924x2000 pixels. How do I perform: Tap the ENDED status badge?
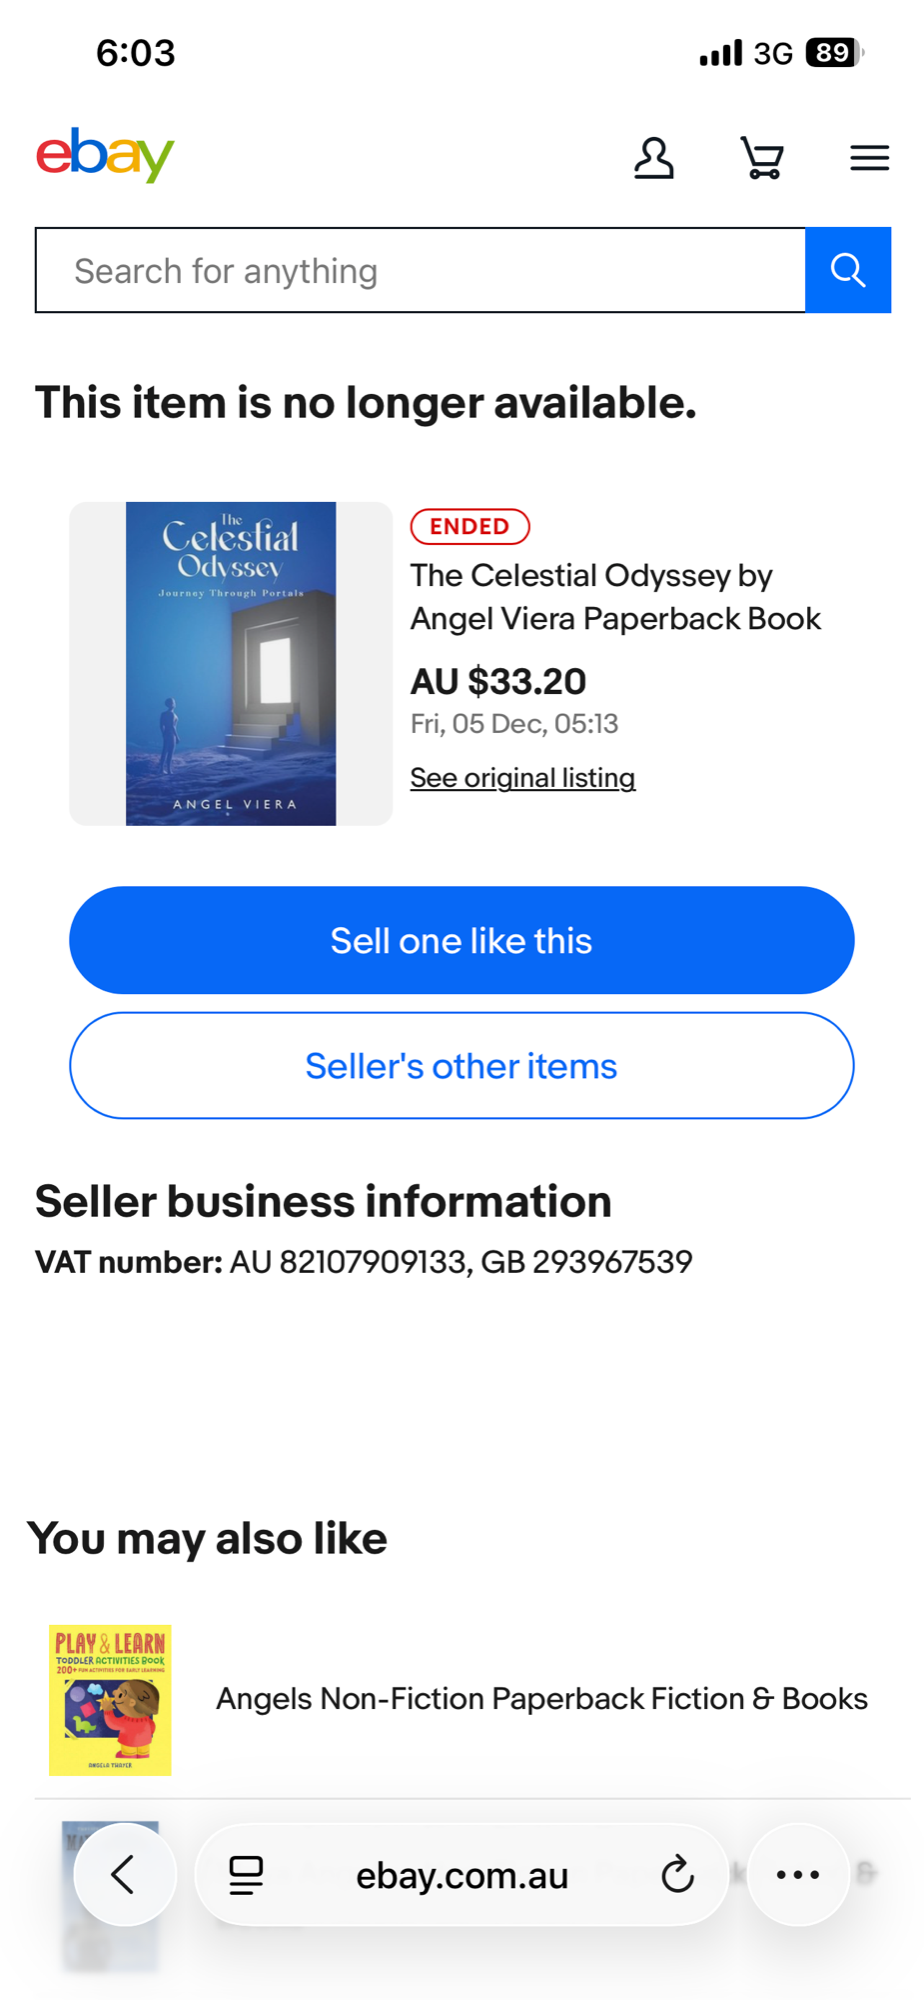pos(469,526)
